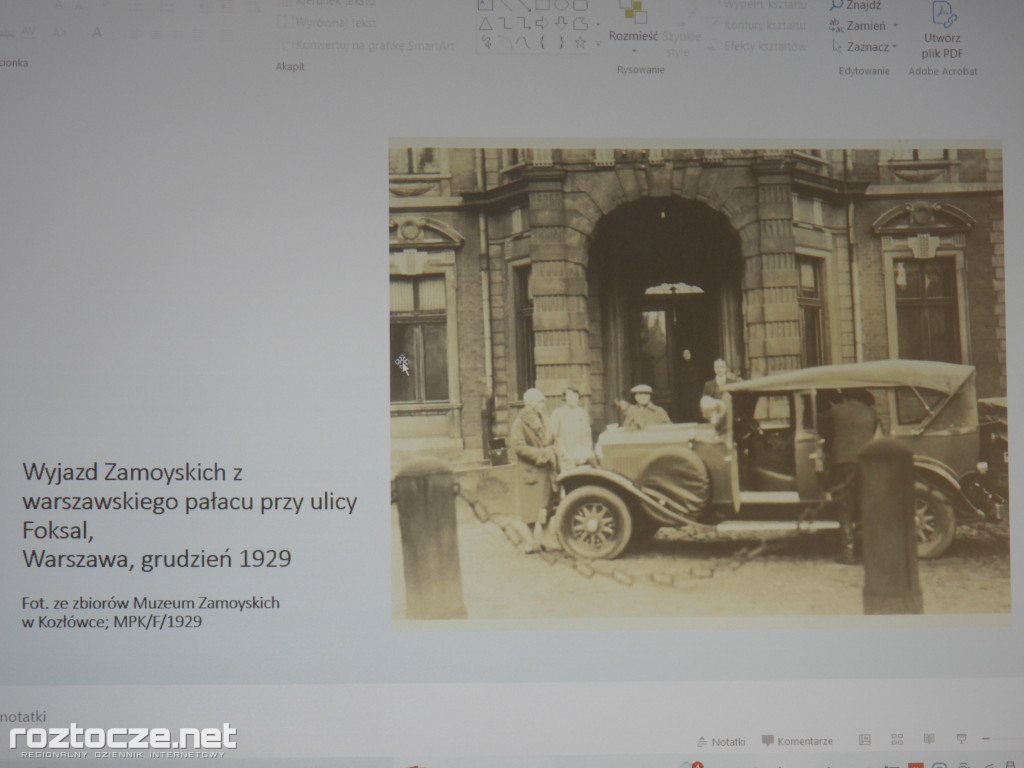Open Kontury kształtu shape outline

coord(758,25)
